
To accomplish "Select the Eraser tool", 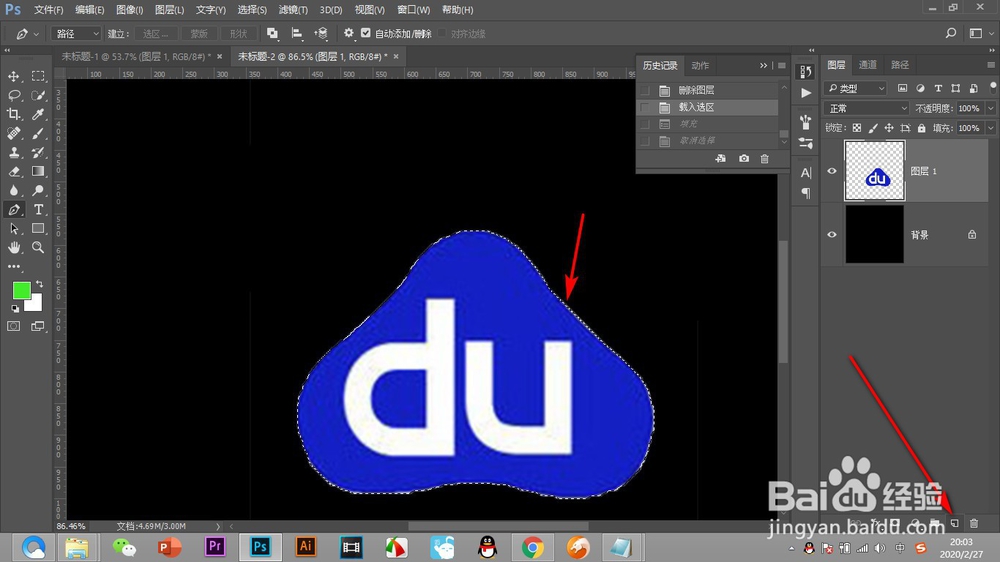I will (x=13, y=172).
